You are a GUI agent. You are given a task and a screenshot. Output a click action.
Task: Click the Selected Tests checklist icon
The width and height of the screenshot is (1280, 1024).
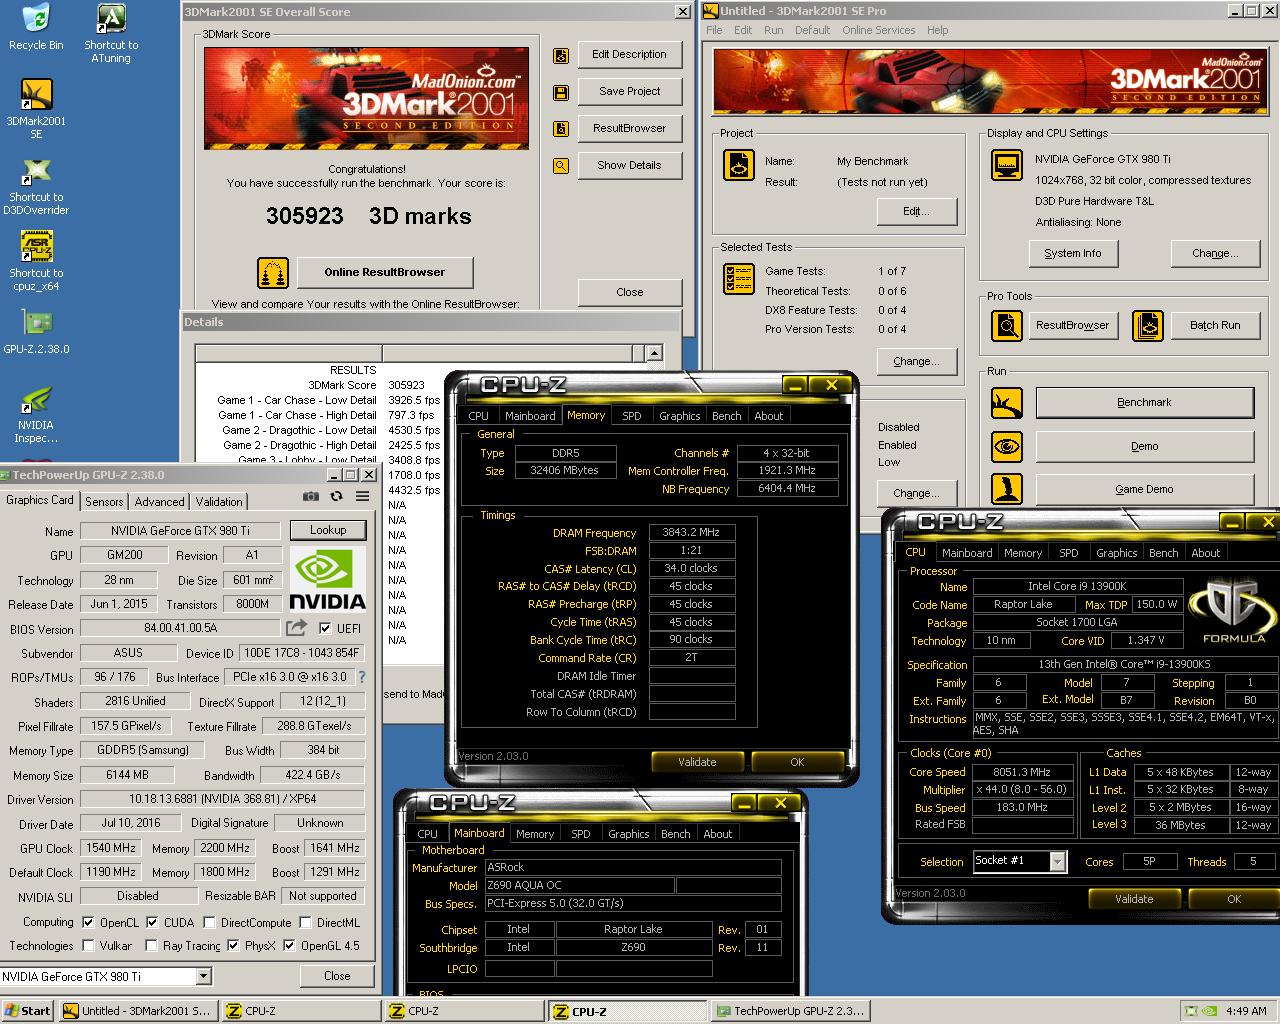coord(738,279)
